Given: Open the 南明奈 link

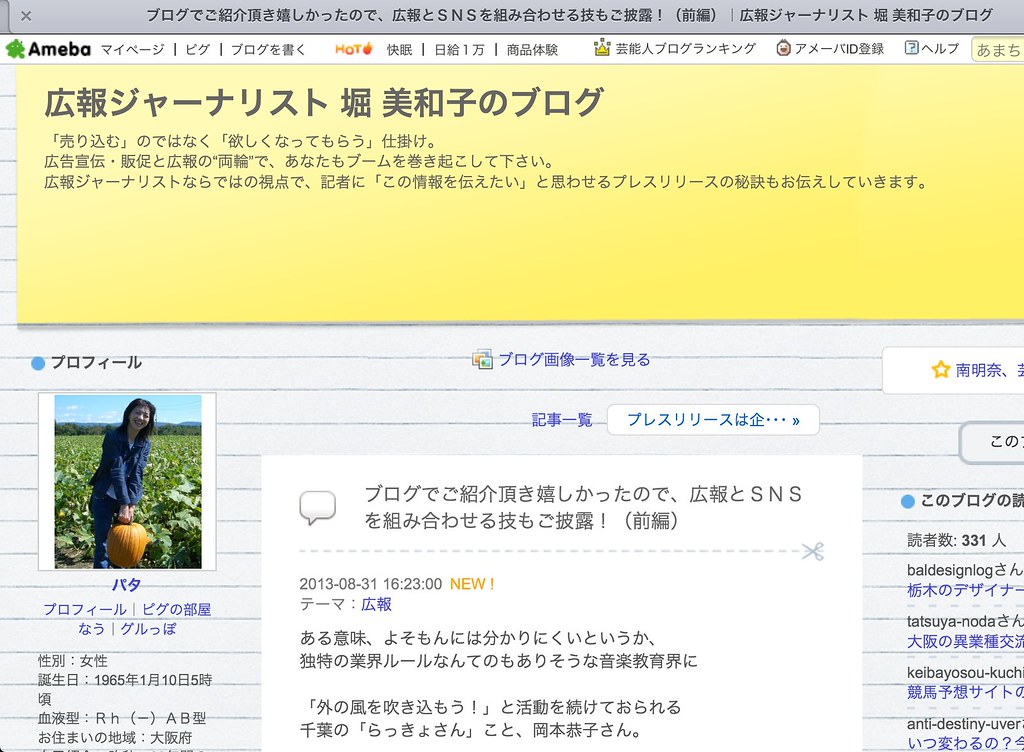Looking at the screenshot, I should (x=989, y=370).
